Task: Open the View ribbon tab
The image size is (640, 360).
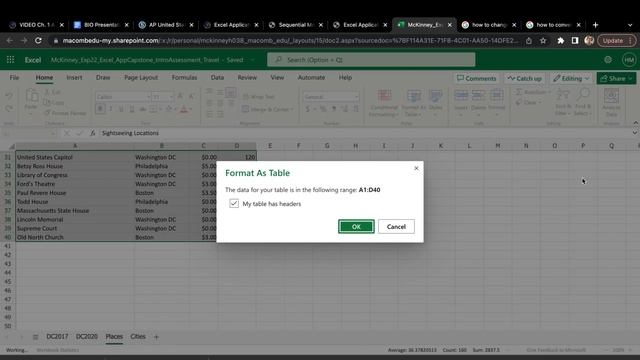Action: [277, 78]
